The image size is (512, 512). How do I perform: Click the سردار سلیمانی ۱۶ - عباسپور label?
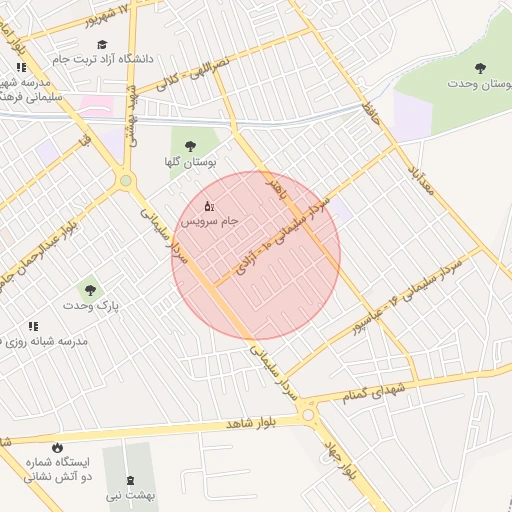408,297
